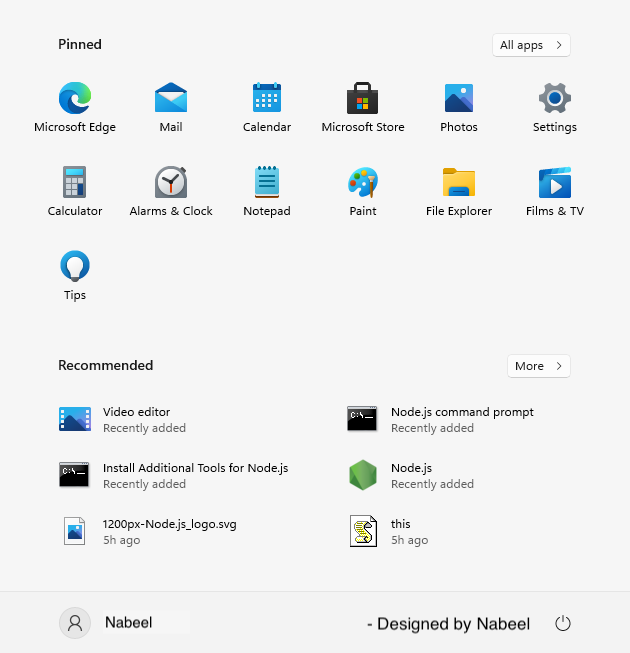Viewport: 630px width, 653px height.
Task: Click the 'Films & TV' label
Action: [x=555, y=211]
